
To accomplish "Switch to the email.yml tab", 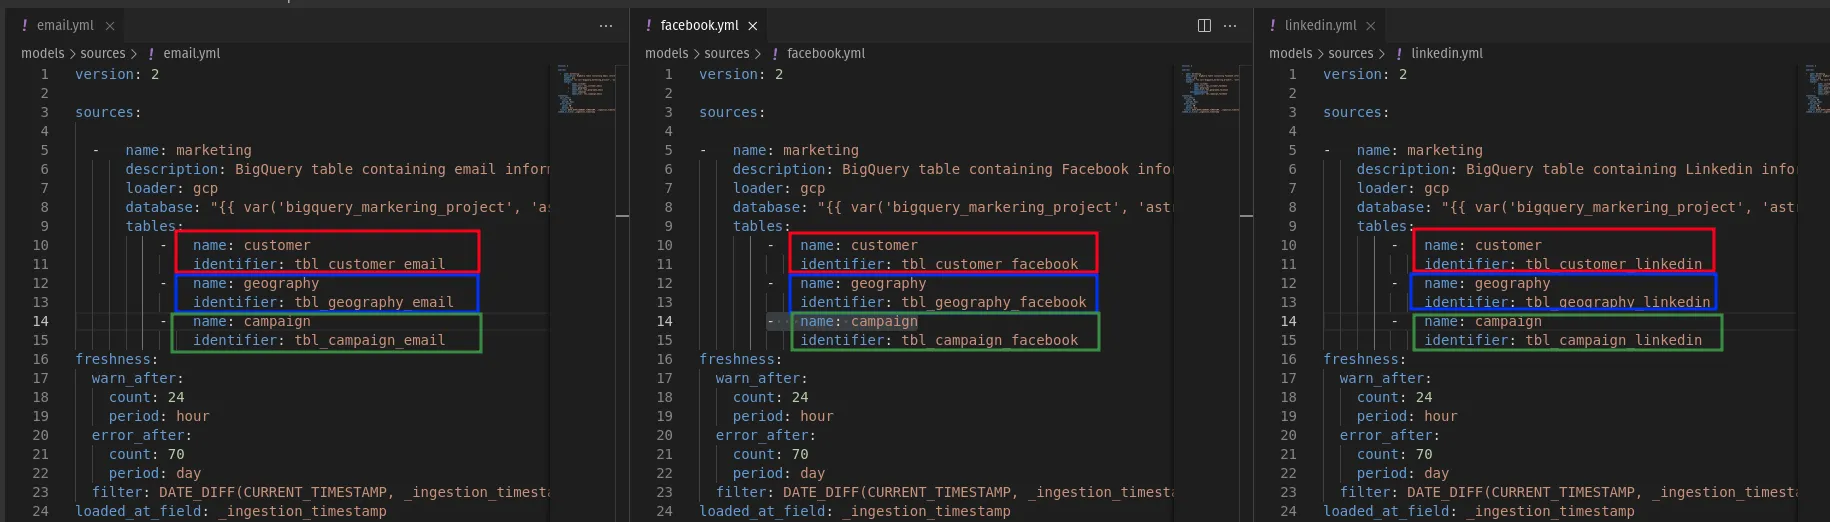I will [64, 25].
